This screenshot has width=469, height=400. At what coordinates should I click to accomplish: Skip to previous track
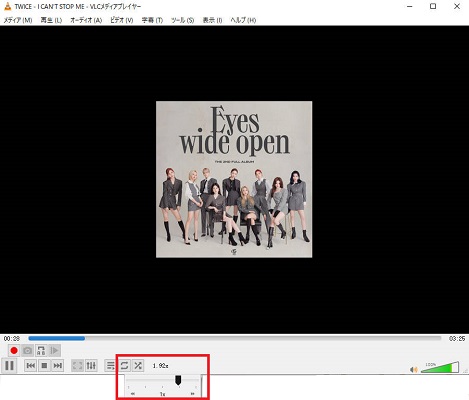tap(31, 366)
